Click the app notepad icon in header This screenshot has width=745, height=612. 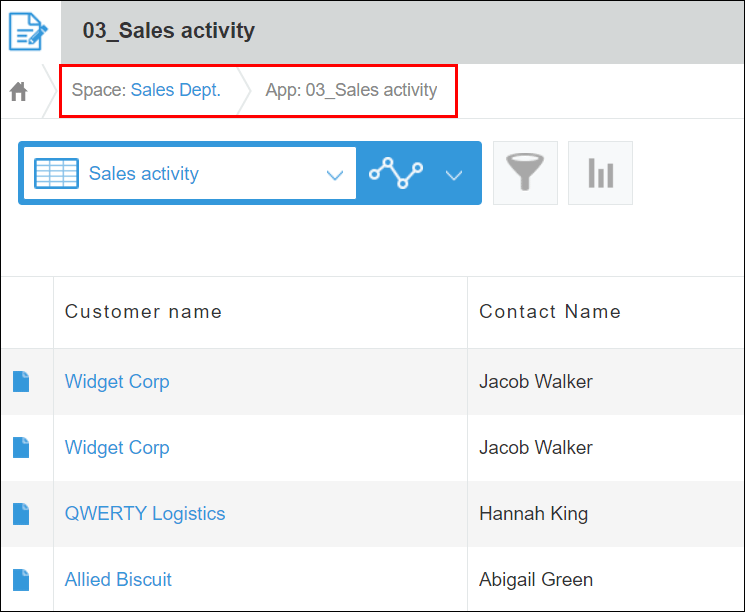tap(29, 31)
